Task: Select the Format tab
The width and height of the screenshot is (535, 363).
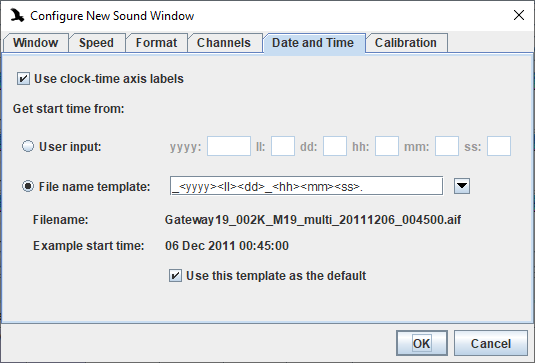Action: pyautogui.click(x=157, y=43)
